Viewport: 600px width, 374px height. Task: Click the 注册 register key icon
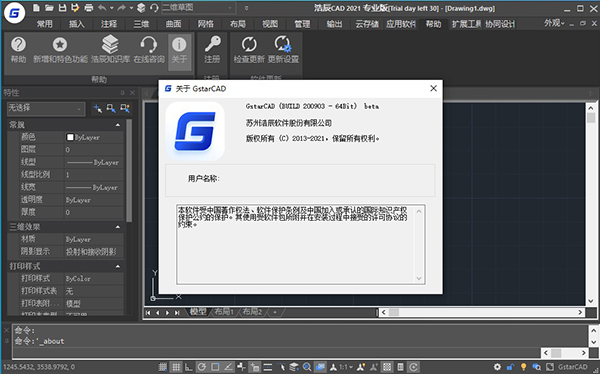[212, 49]
